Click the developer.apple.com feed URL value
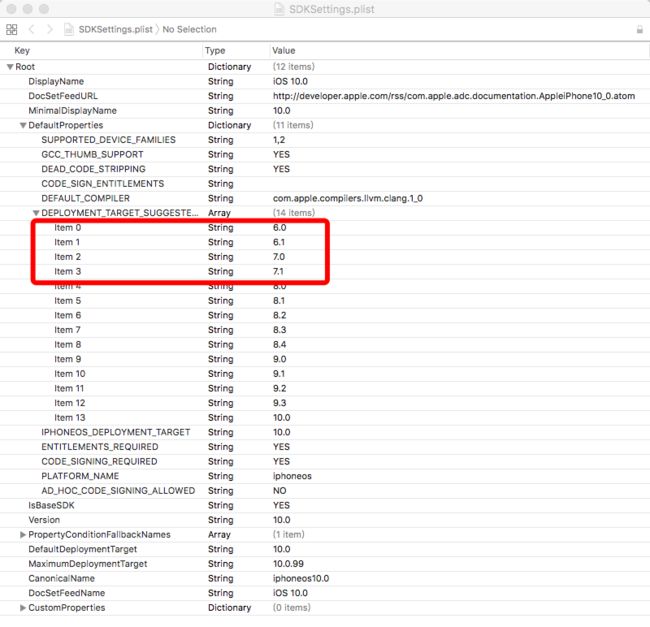The width and height of the screenshot is (650, 627). pos(454,96)
